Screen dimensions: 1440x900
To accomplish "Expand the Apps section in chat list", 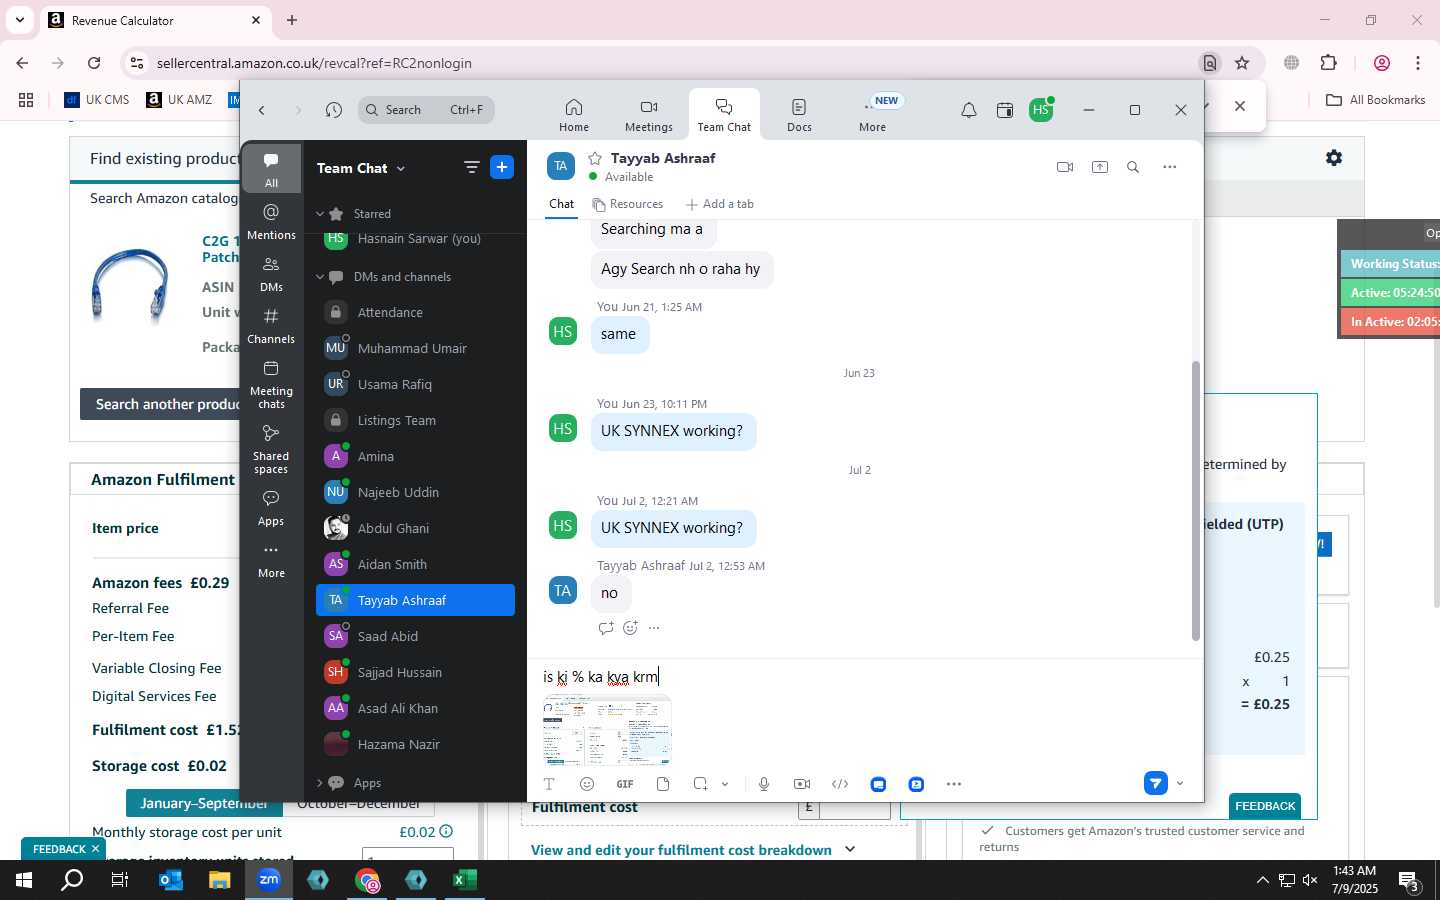I will click(x=320, y=783).
